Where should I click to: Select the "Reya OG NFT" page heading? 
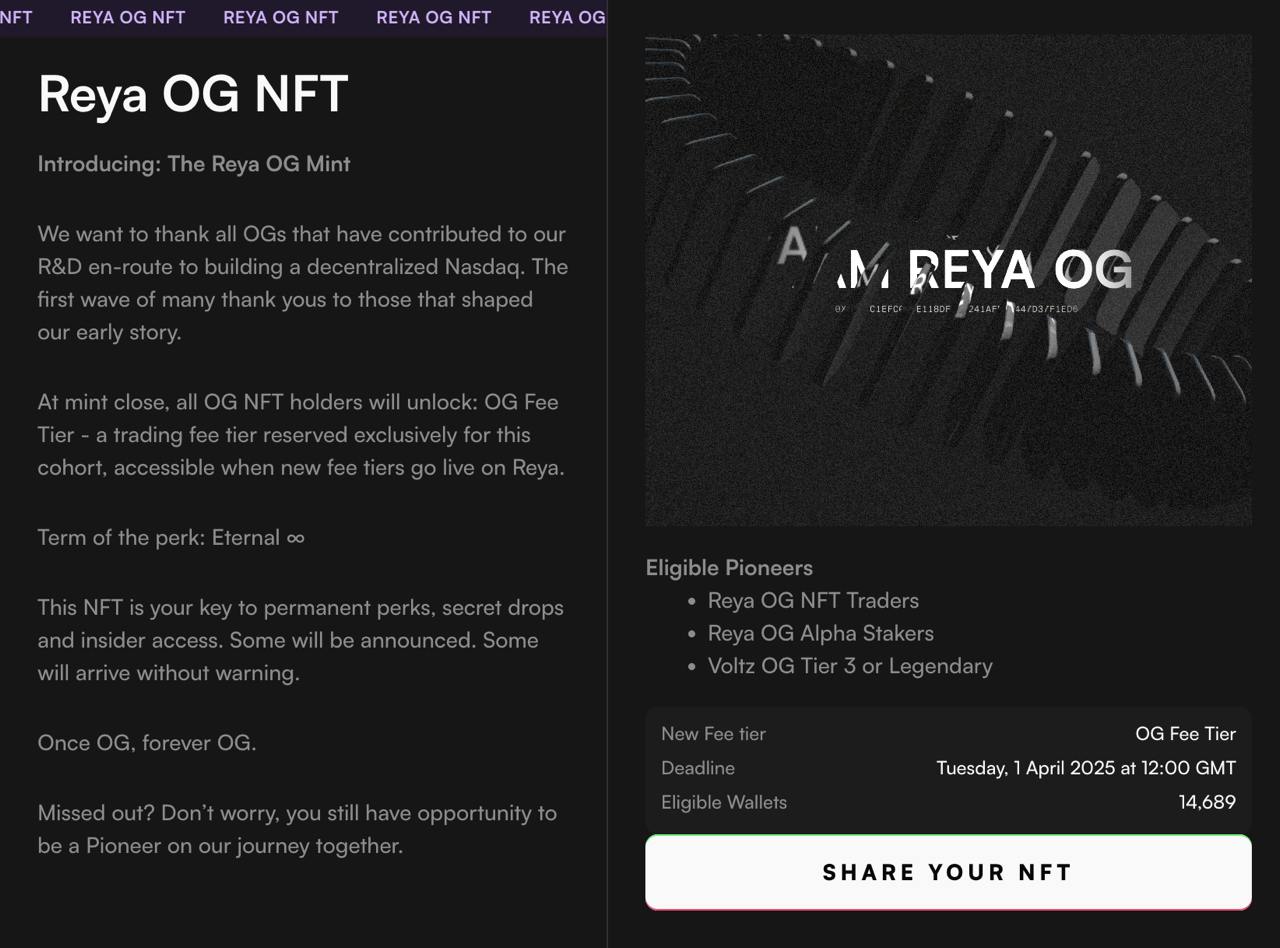point(193,94)
